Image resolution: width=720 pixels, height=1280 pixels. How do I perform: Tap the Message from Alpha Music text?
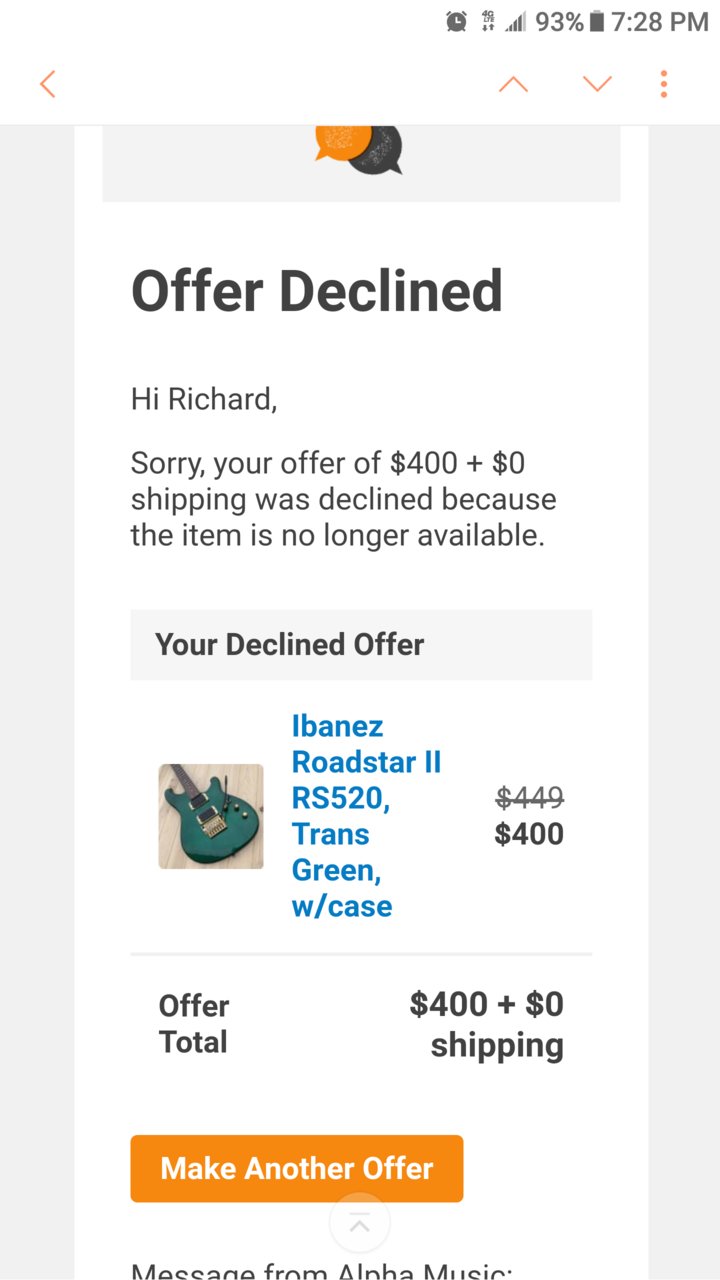coord(322,1270)
